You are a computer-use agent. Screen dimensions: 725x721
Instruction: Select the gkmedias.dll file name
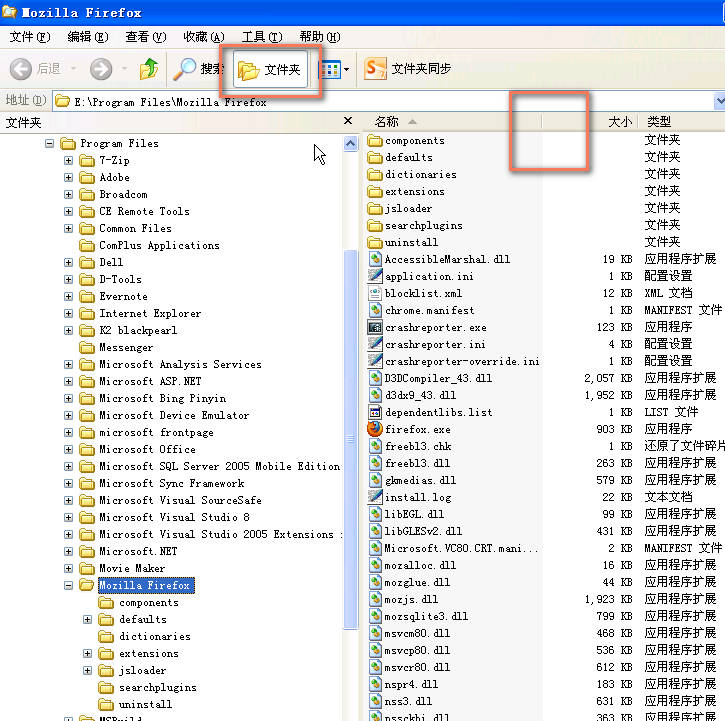(420, 481)
